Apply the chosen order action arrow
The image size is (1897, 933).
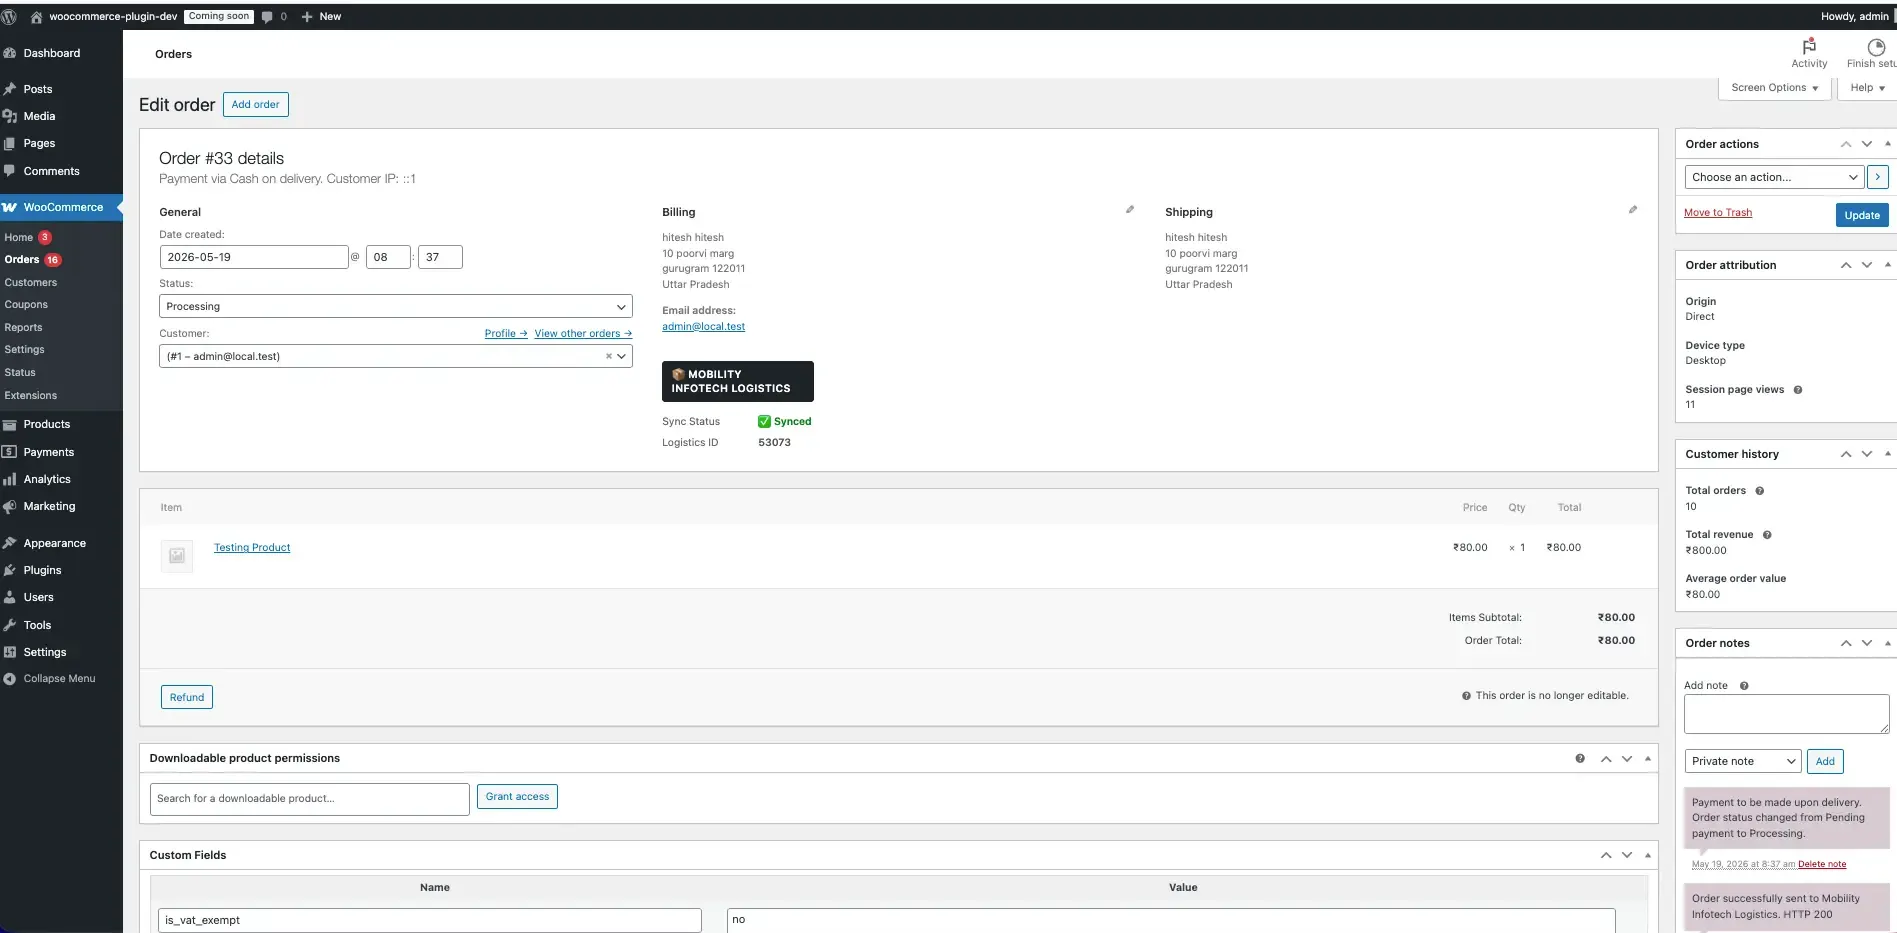click(1878, 177)
